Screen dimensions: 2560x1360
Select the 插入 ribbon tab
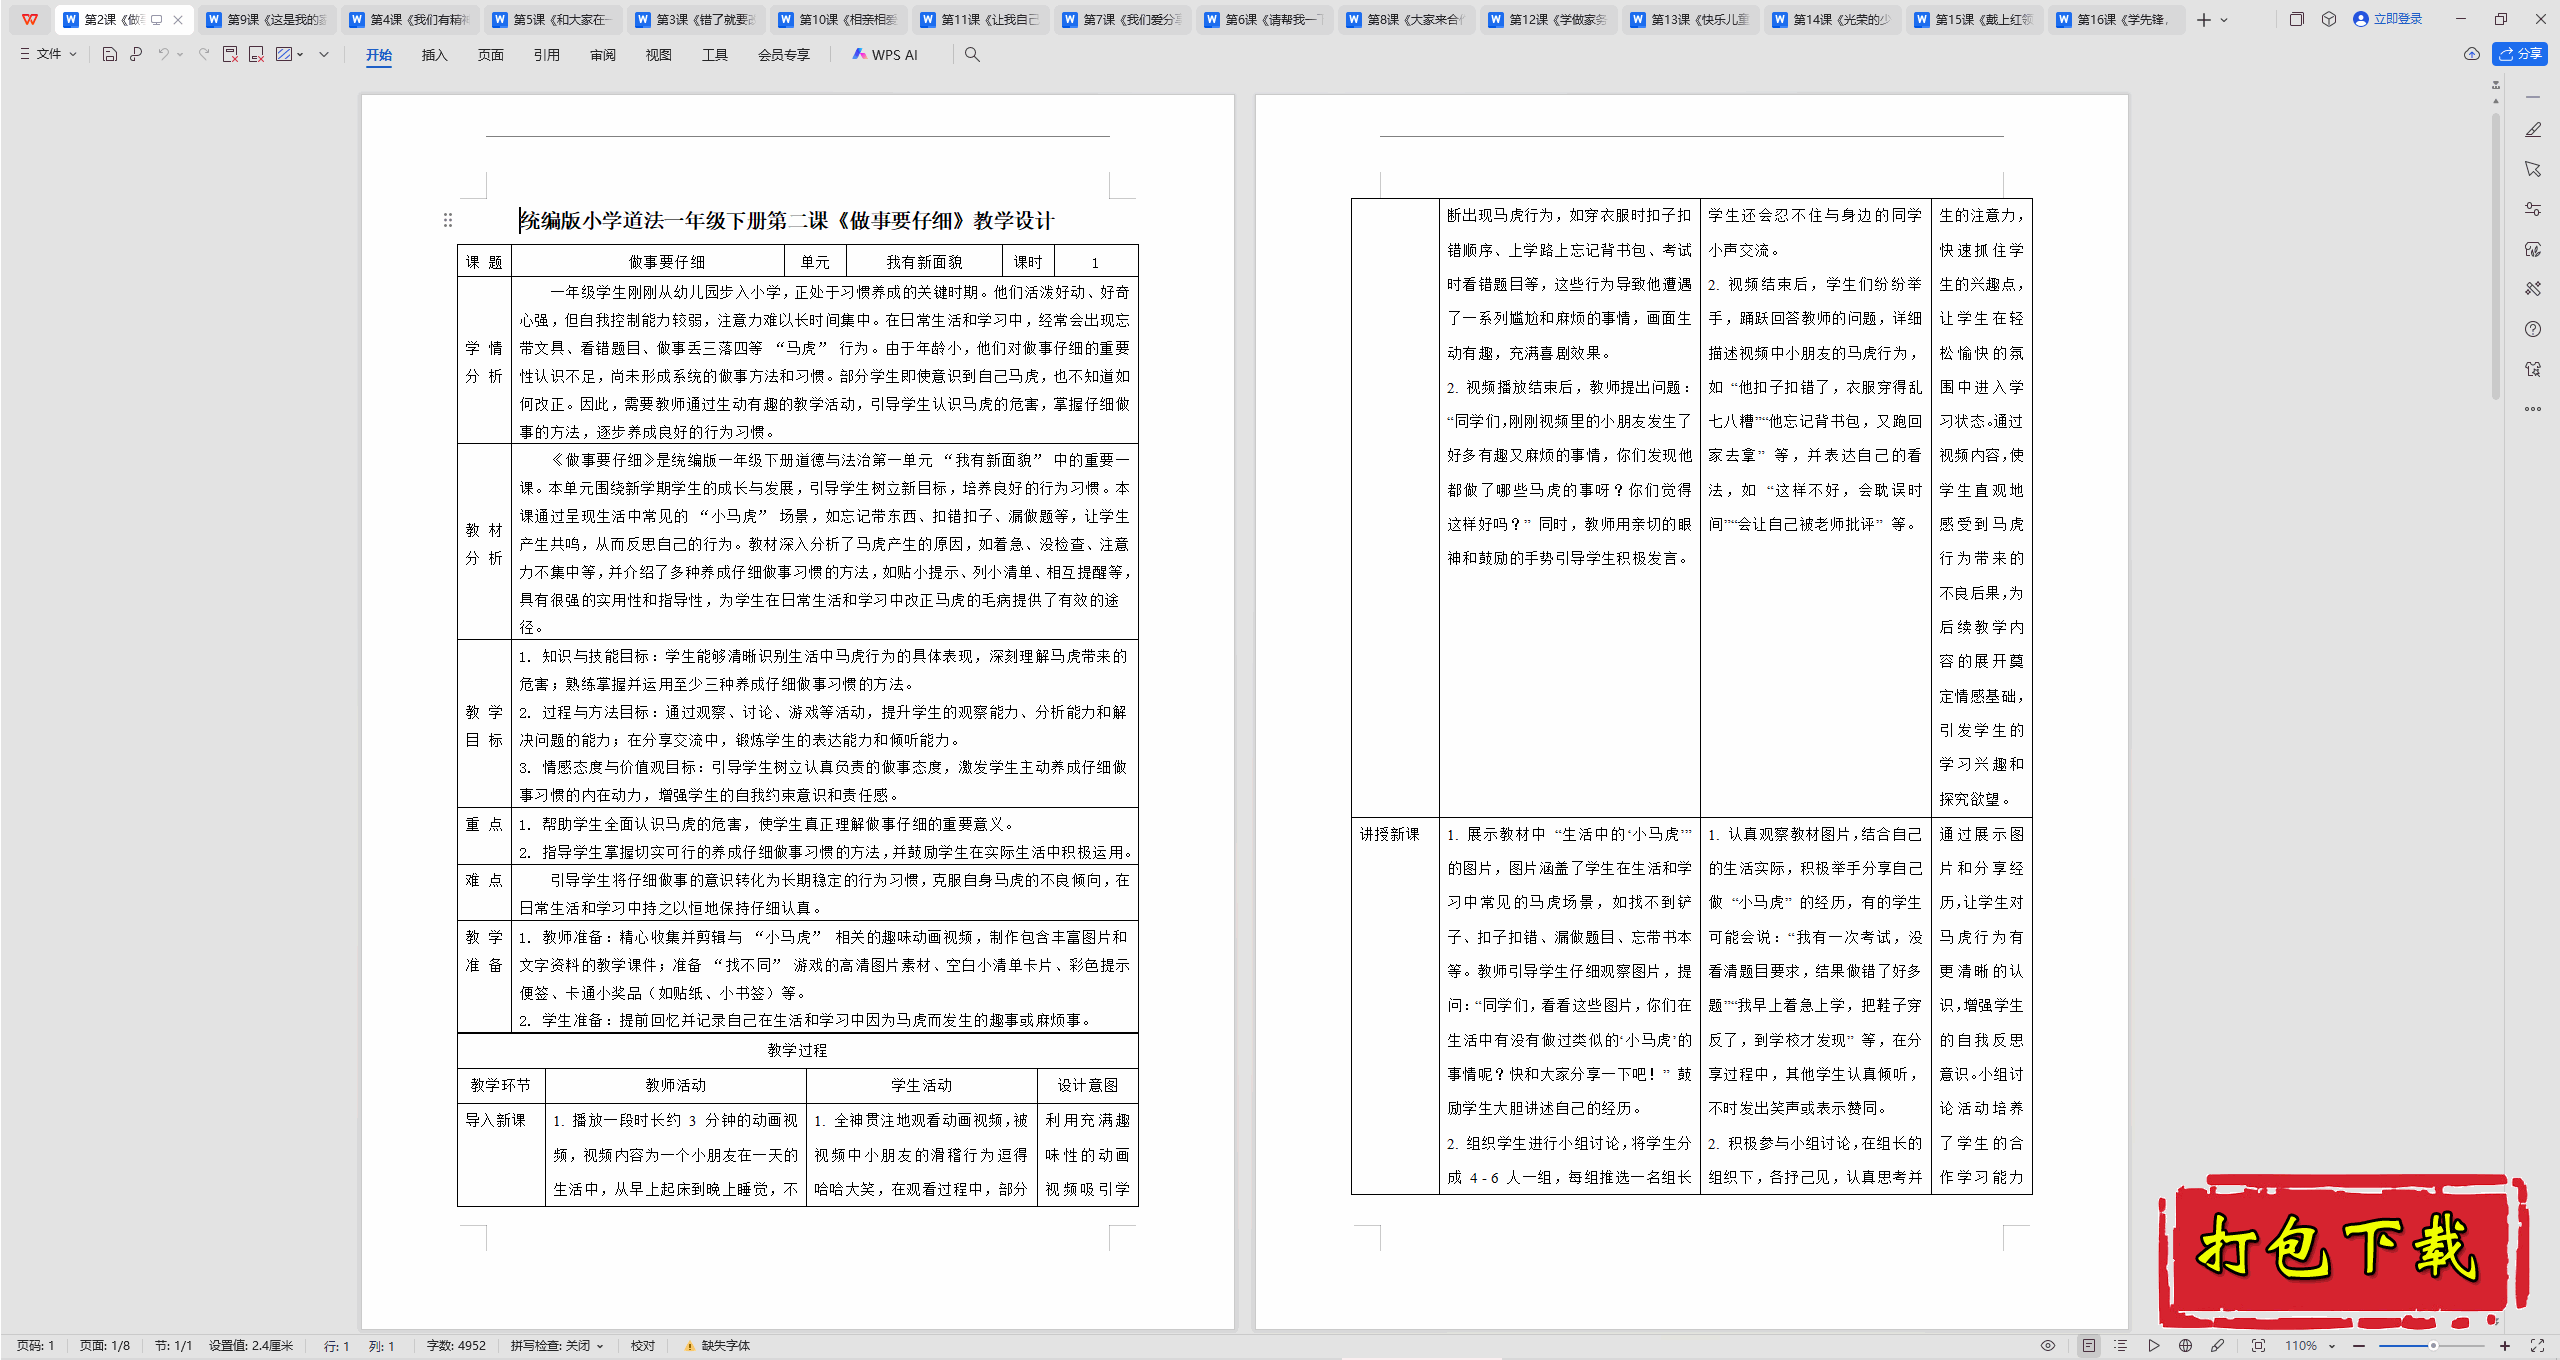[x=434, y=55]
